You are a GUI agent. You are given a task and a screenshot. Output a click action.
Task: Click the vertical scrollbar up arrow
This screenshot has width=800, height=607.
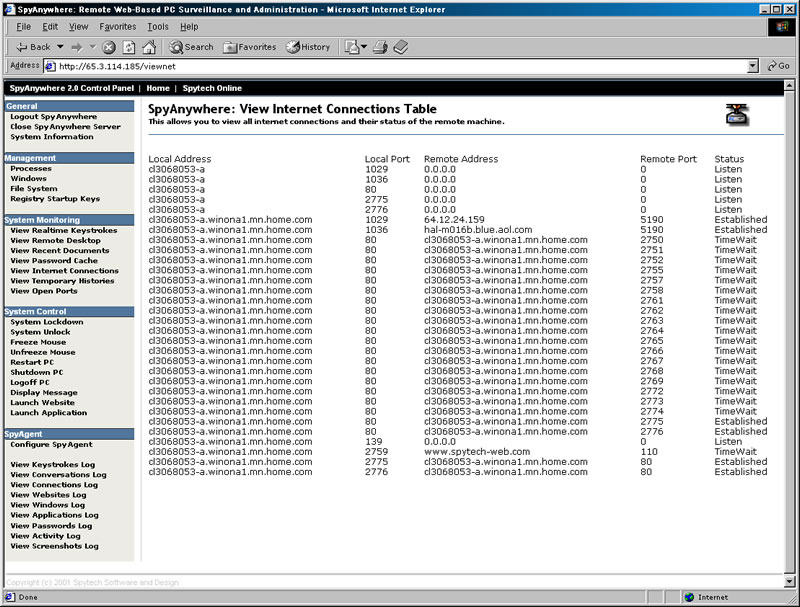[789, 86]
